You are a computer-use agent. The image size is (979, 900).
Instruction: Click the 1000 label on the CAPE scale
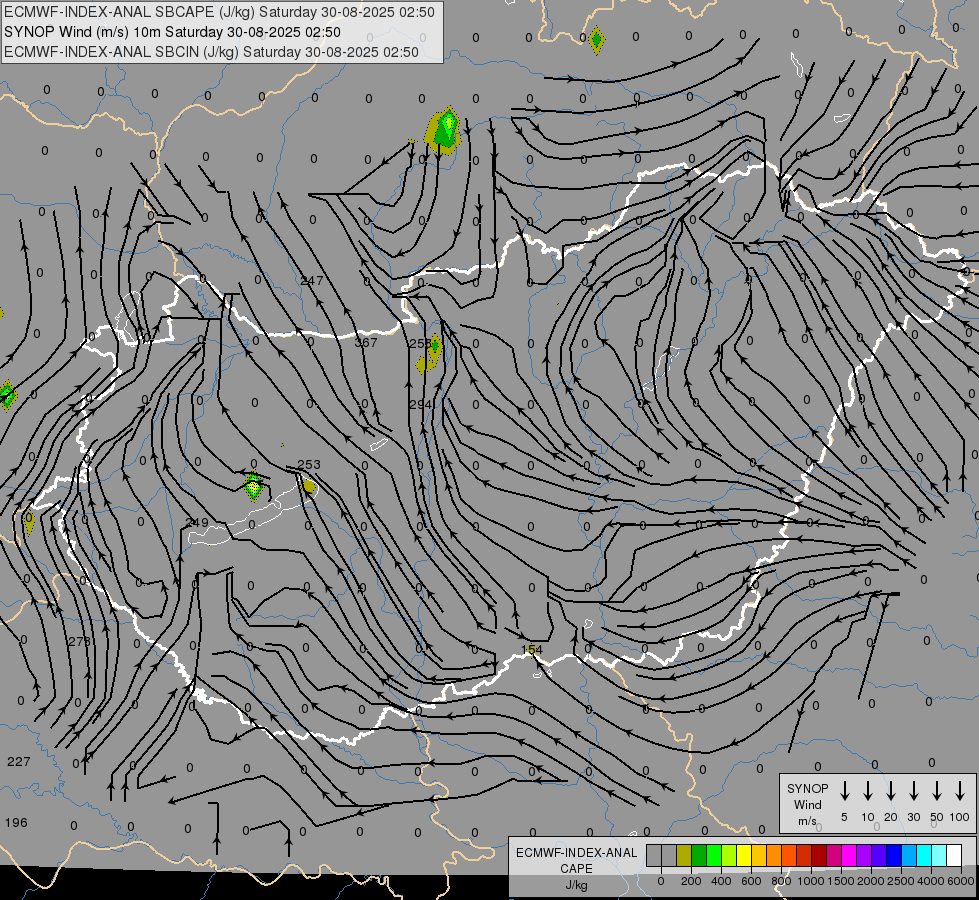pyautogui.click(x=810, y=881)
